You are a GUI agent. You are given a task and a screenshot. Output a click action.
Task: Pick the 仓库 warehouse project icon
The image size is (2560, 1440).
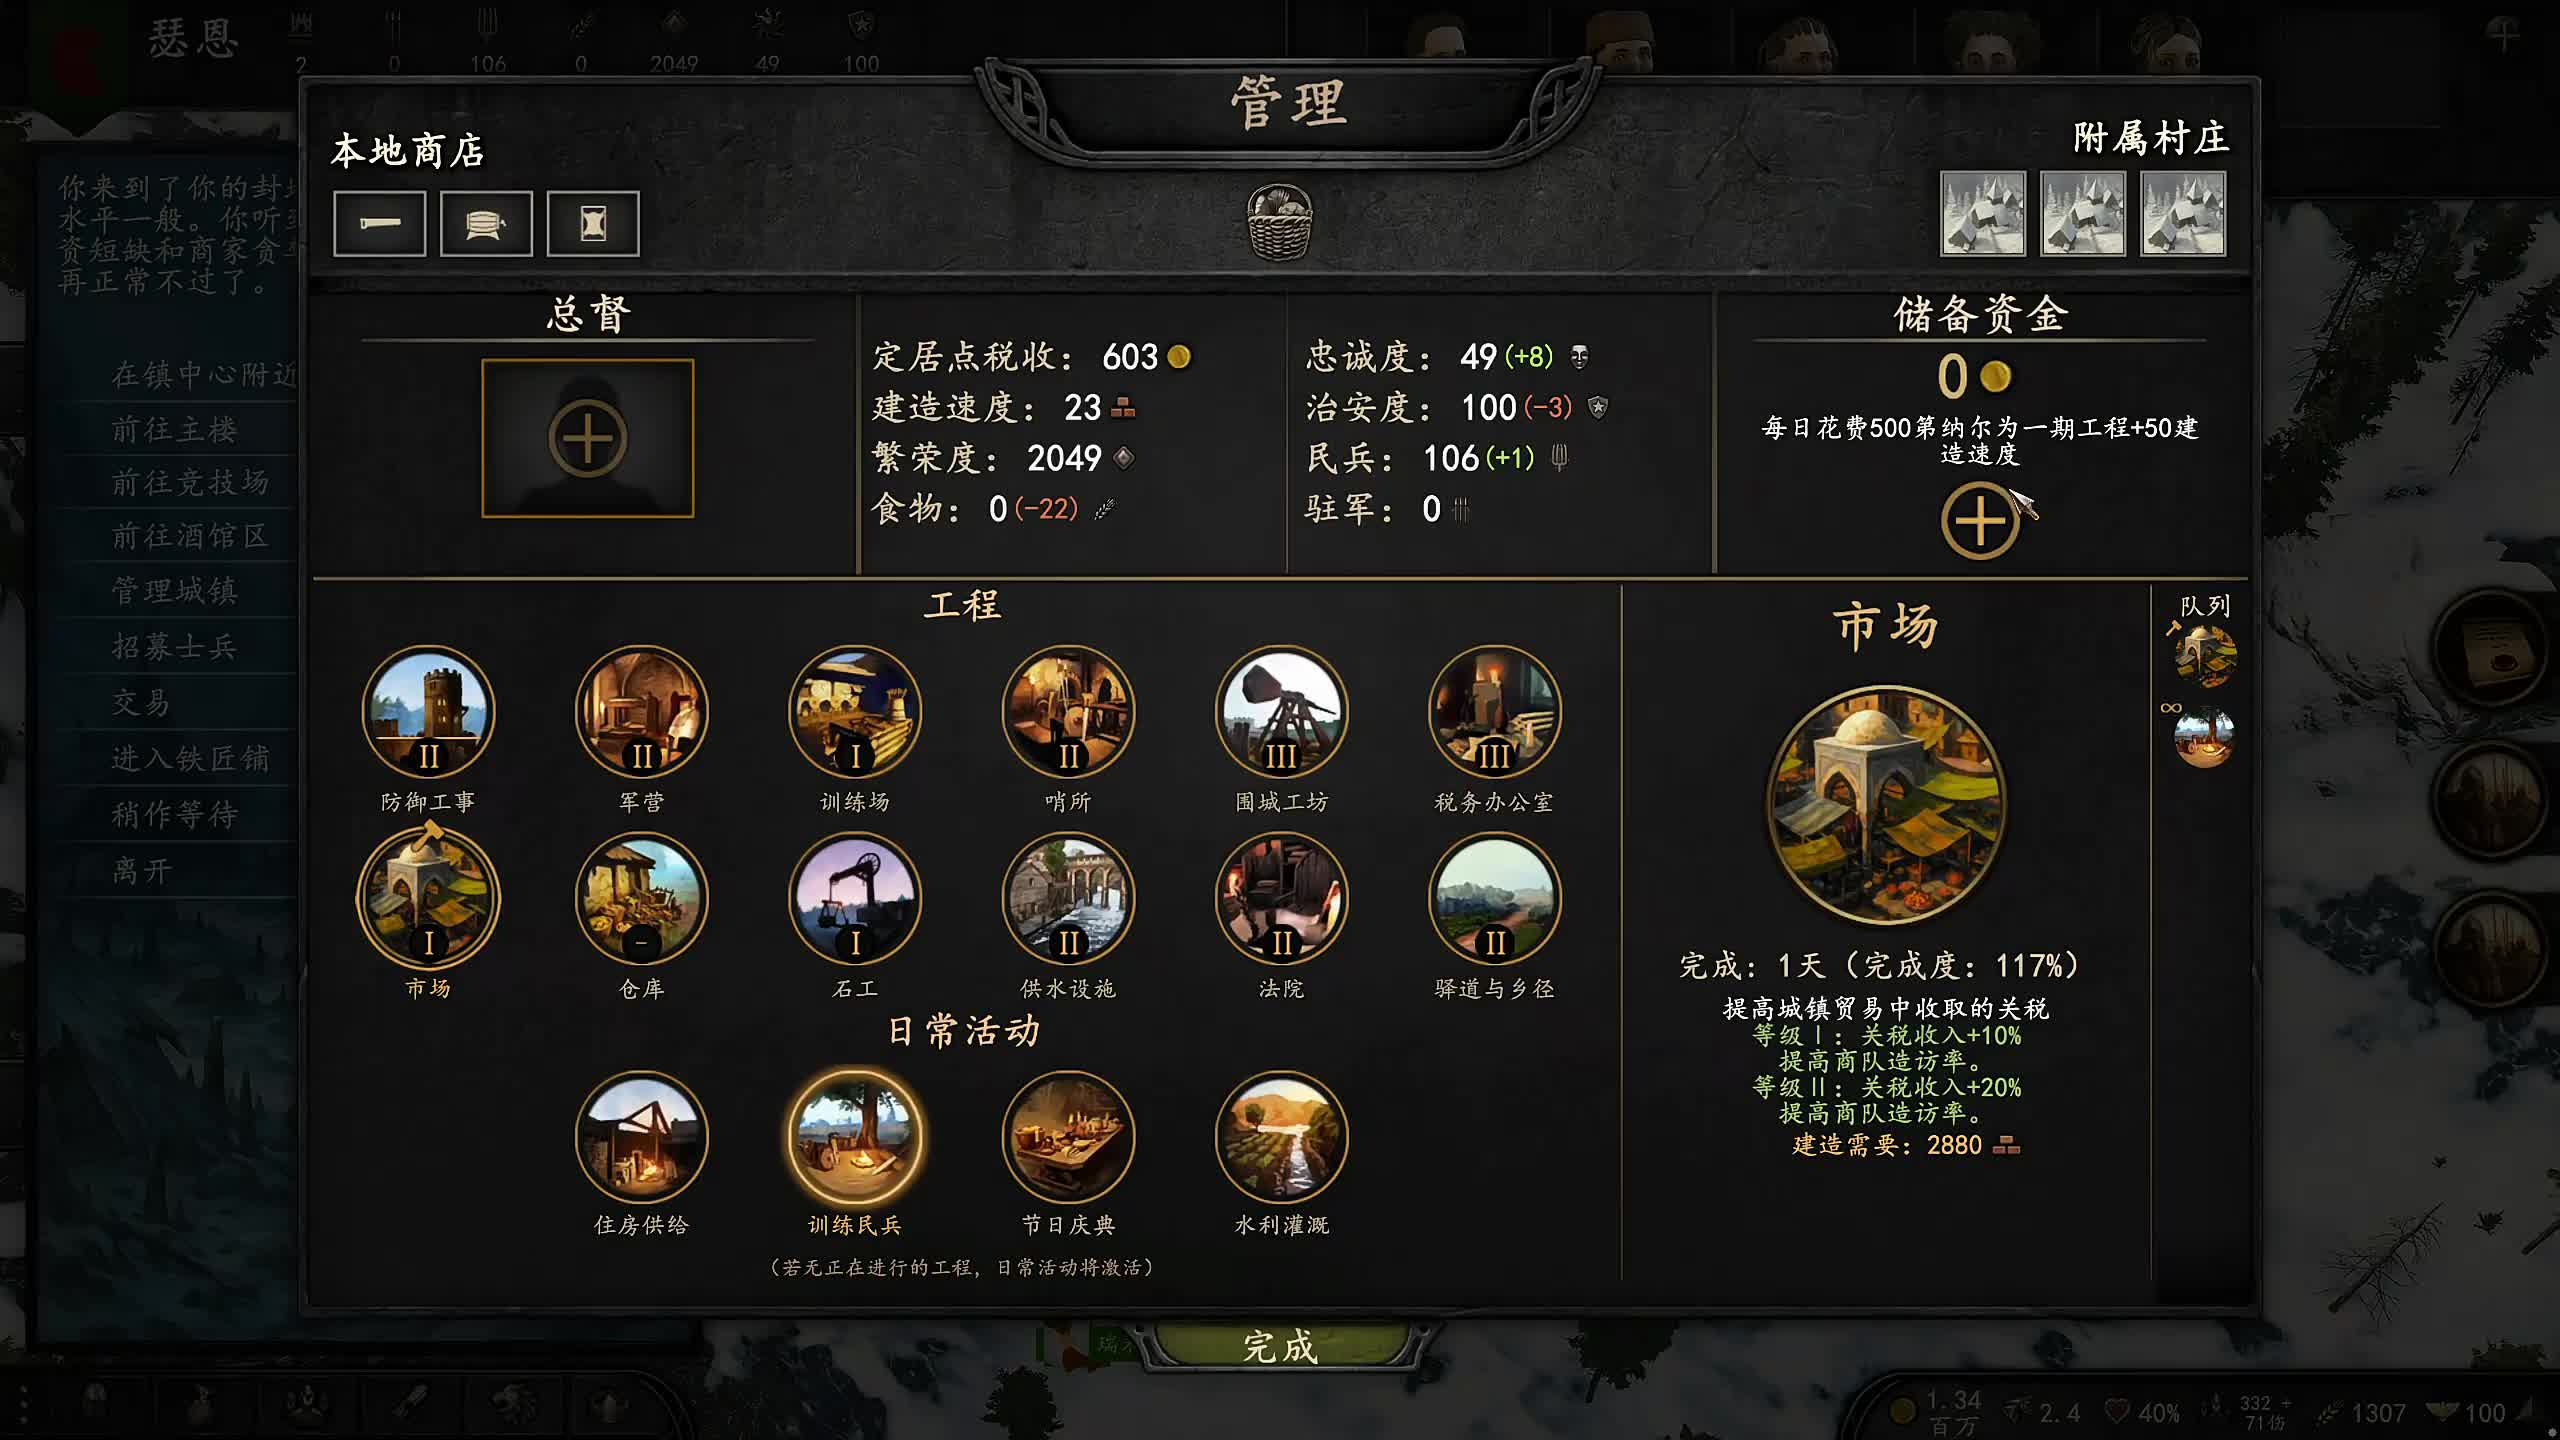pos(641,898)
